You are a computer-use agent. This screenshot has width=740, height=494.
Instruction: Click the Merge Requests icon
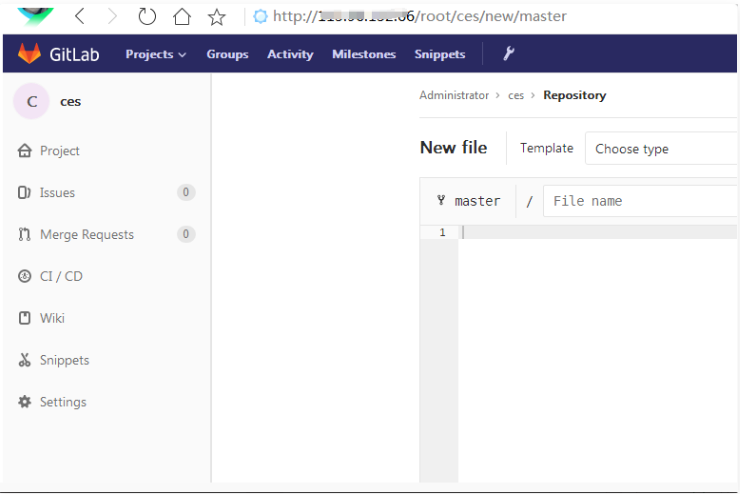[25, 235]
